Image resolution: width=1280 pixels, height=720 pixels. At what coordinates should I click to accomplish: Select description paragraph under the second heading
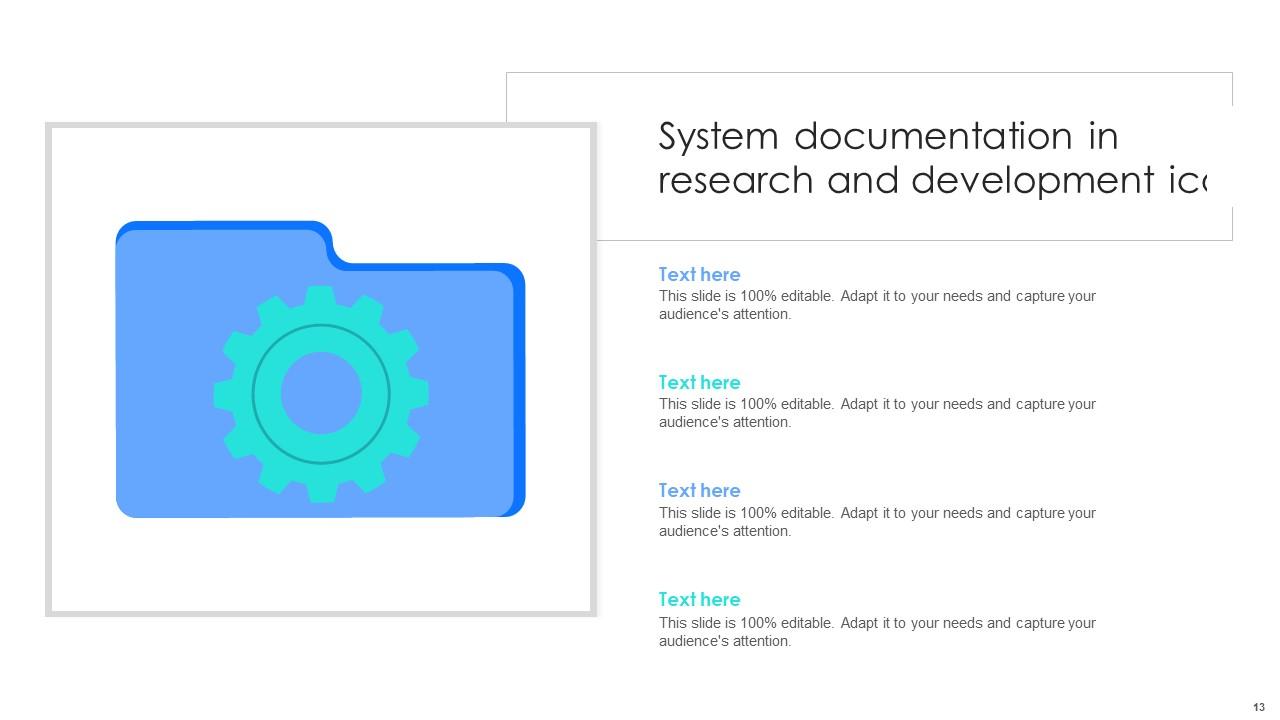pyautogui.click(x=877, y=413)
